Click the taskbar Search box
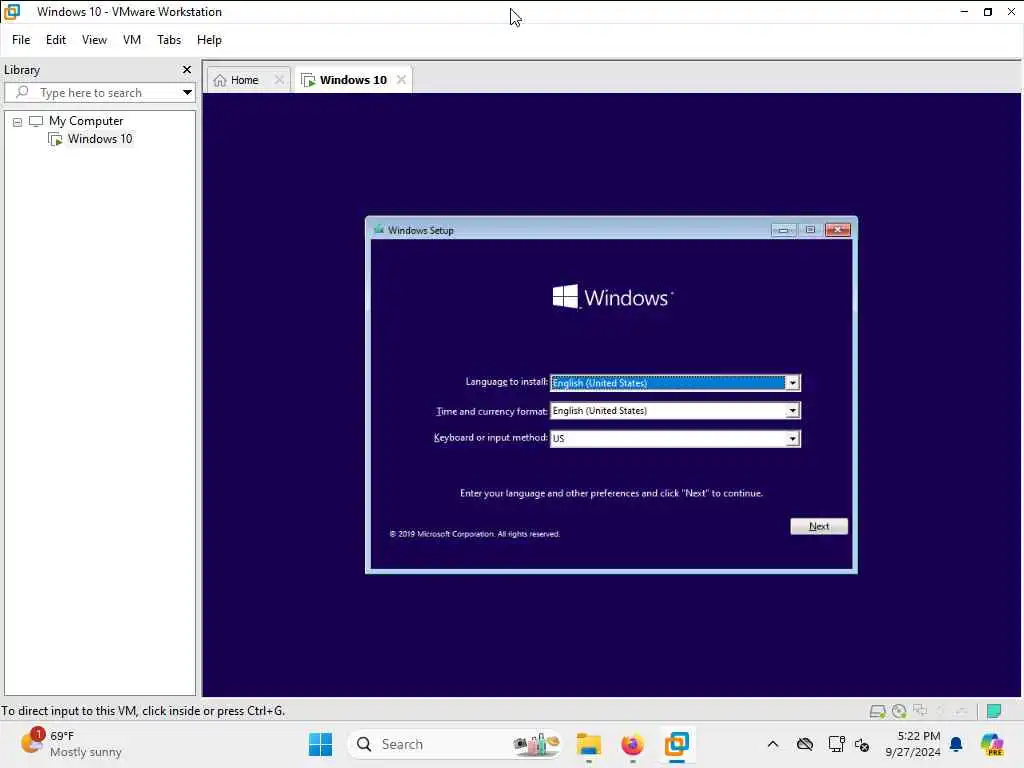Image resolution: width=1024 pixels, height=768 pixels. [457, 744]
